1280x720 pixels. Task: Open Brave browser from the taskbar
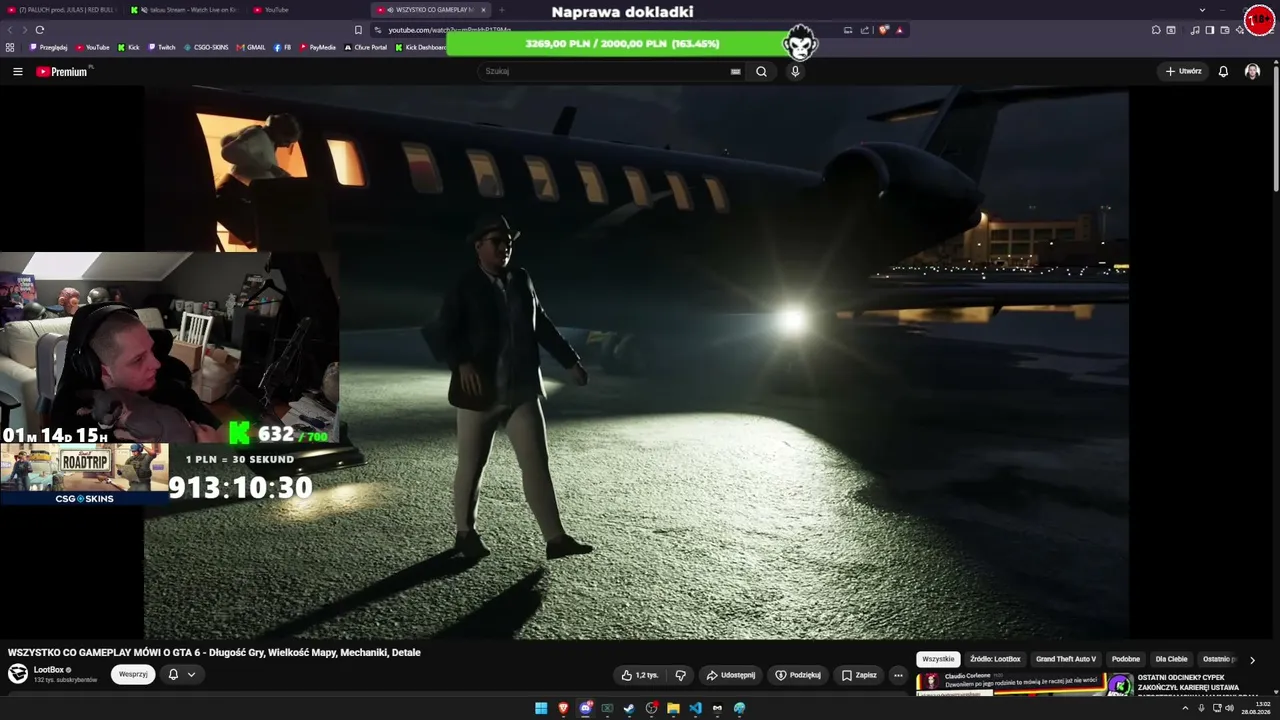click(563, 708)
